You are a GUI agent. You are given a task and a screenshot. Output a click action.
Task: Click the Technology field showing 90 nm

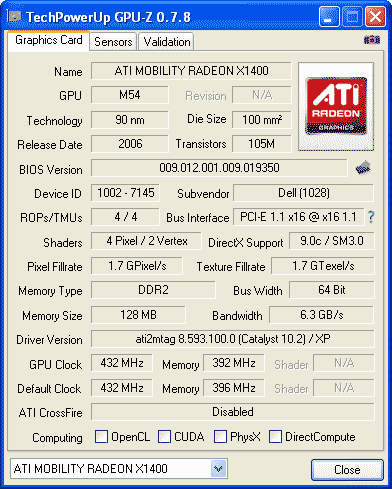coord(130,120)
